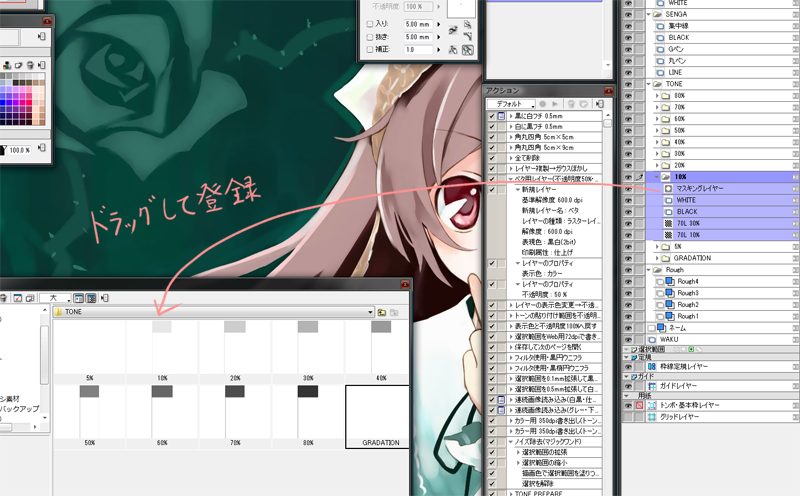Toggle the tree view button in materials toolbar
This screenshot has width=800, height=496.
pos(79,298)
